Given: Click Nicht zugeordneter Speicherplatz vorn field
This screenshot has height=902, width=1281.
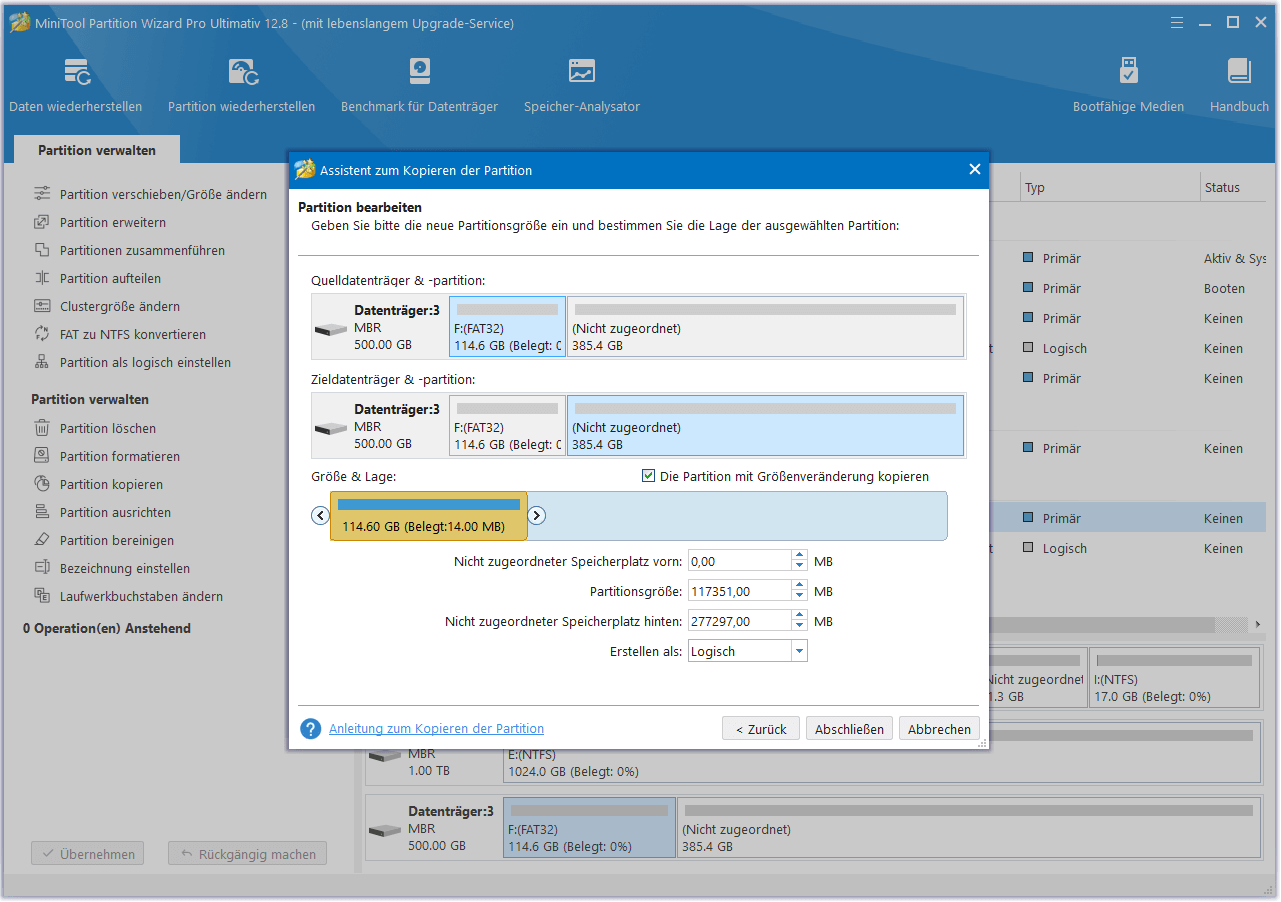Looking at the screenshot, I should [739, 561].
